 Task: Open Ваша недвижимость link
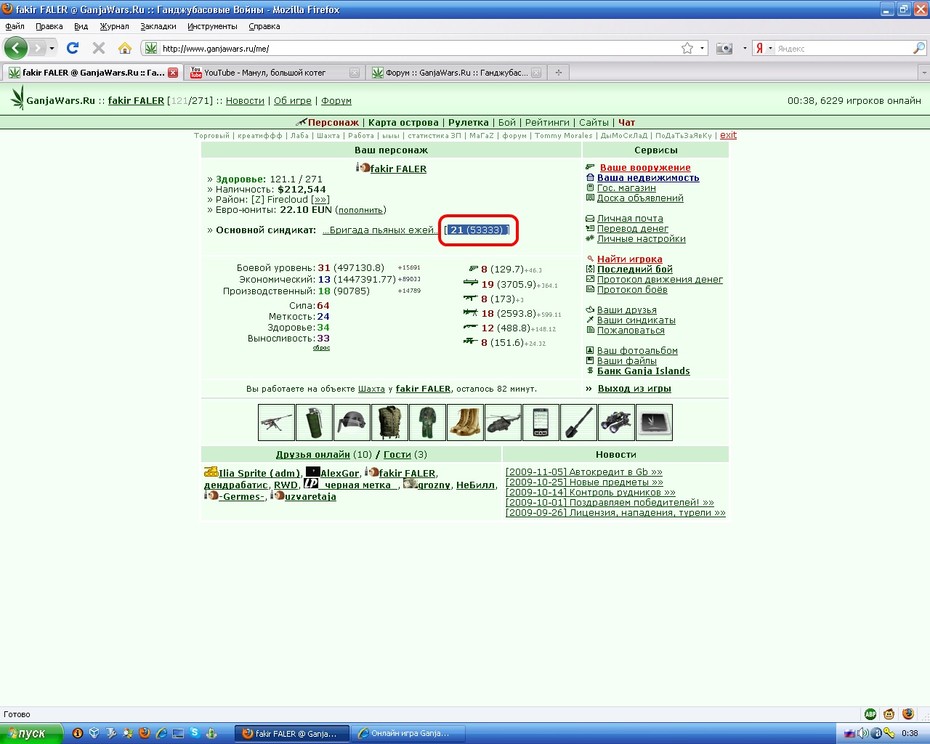tap(648, 178)
